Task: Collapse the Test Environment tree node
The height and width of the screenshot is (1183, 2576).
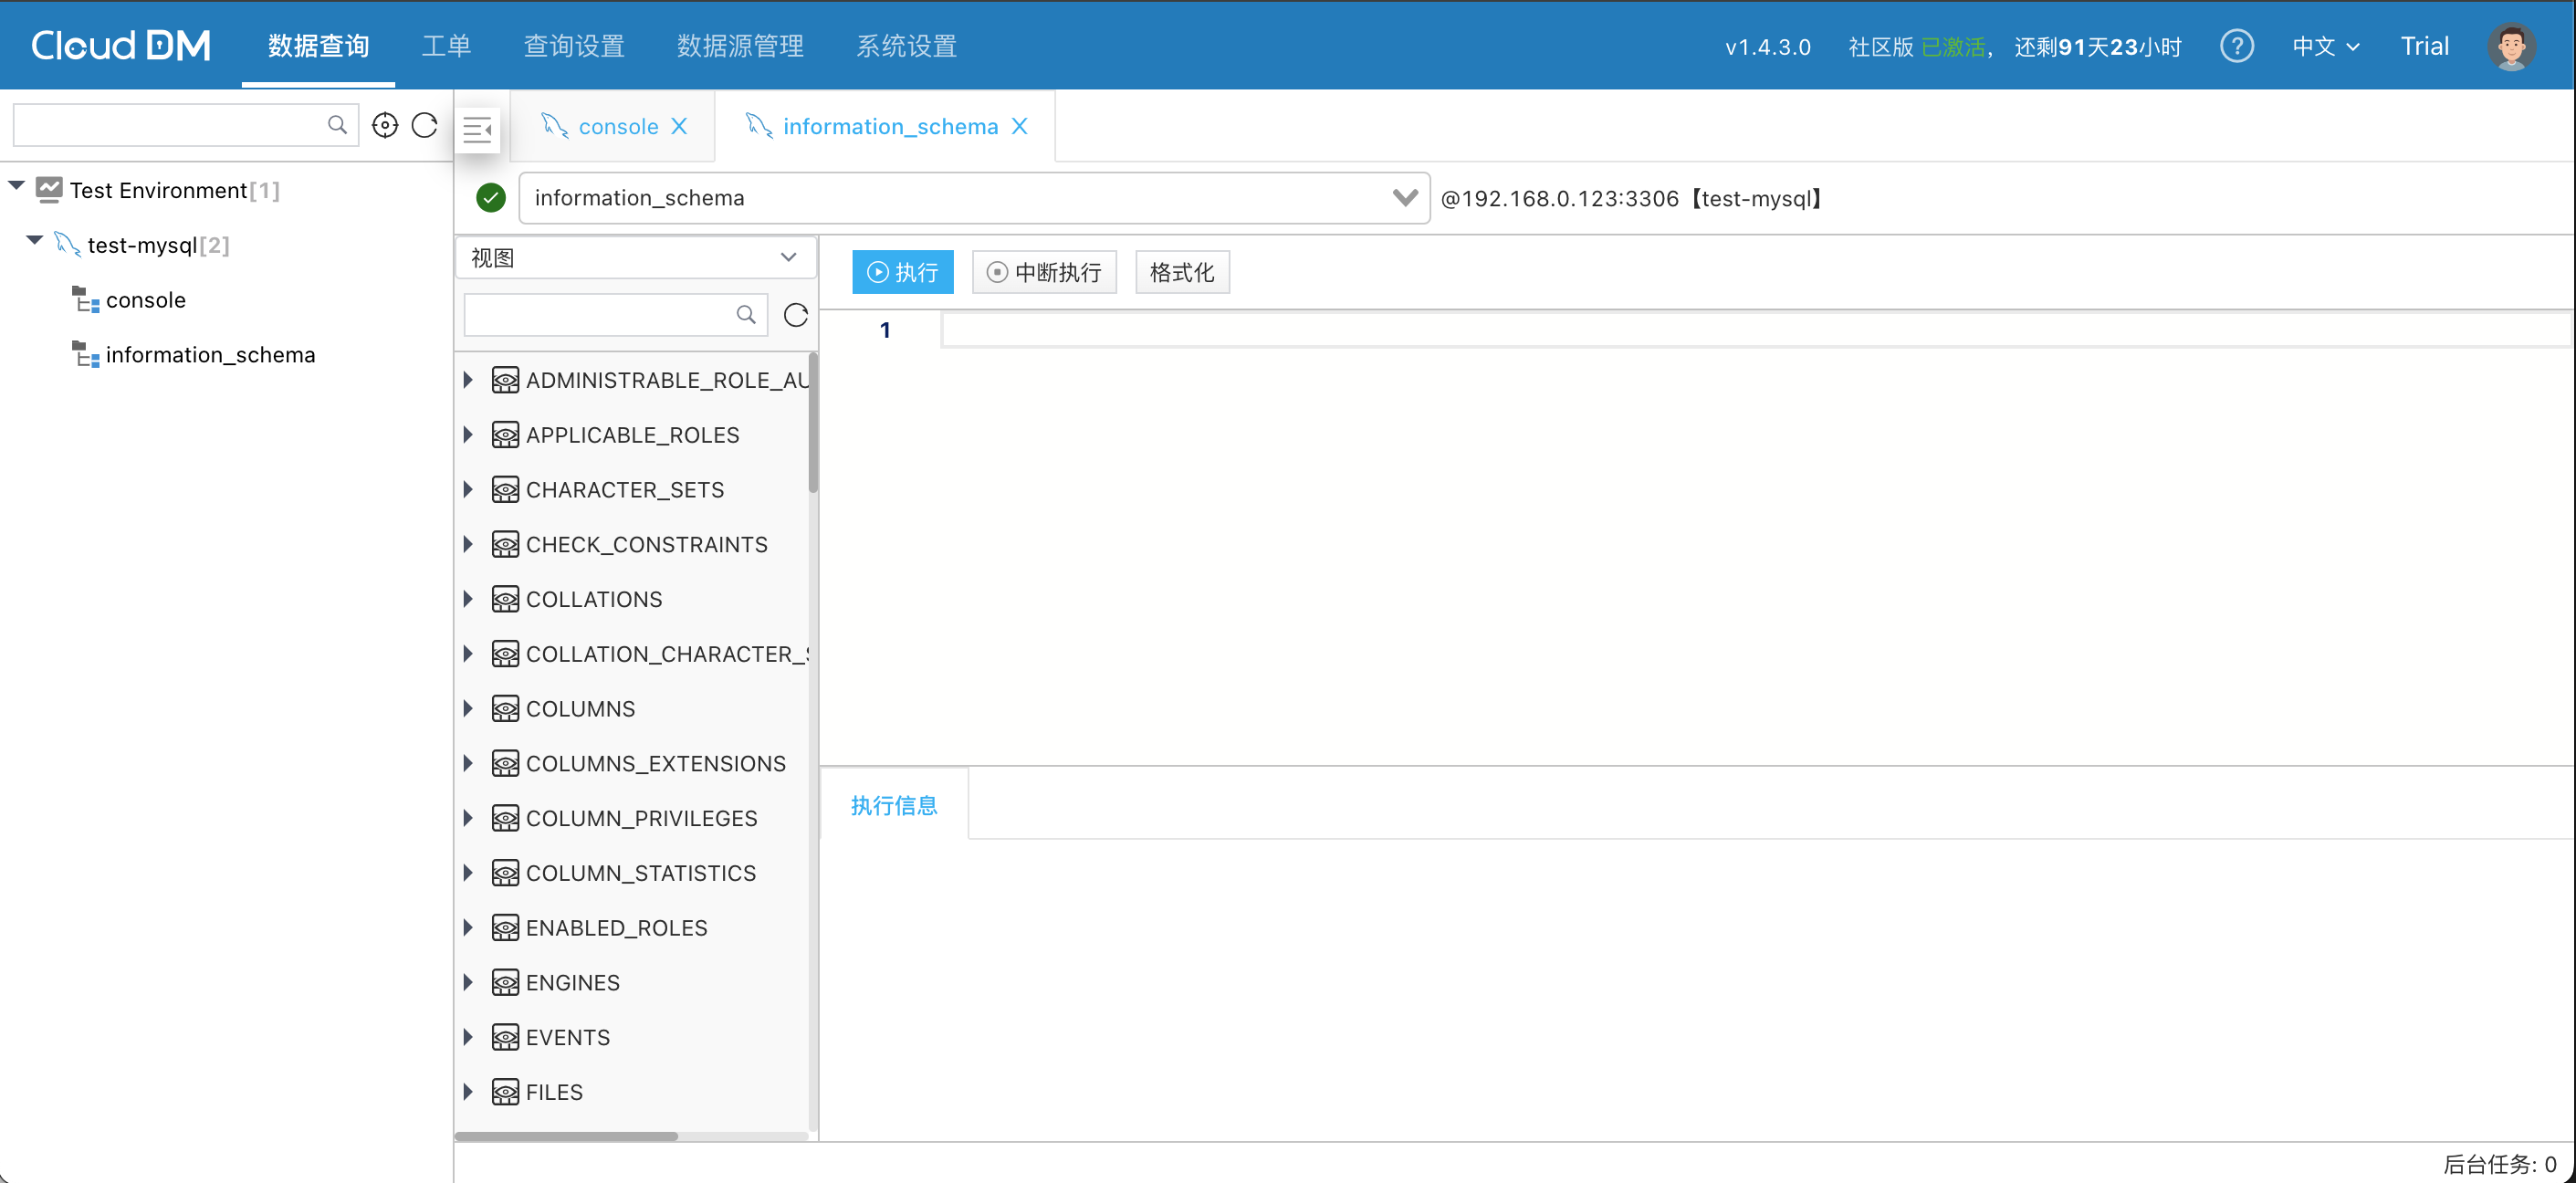Action: pyautogui.click(x=17, y=186)
